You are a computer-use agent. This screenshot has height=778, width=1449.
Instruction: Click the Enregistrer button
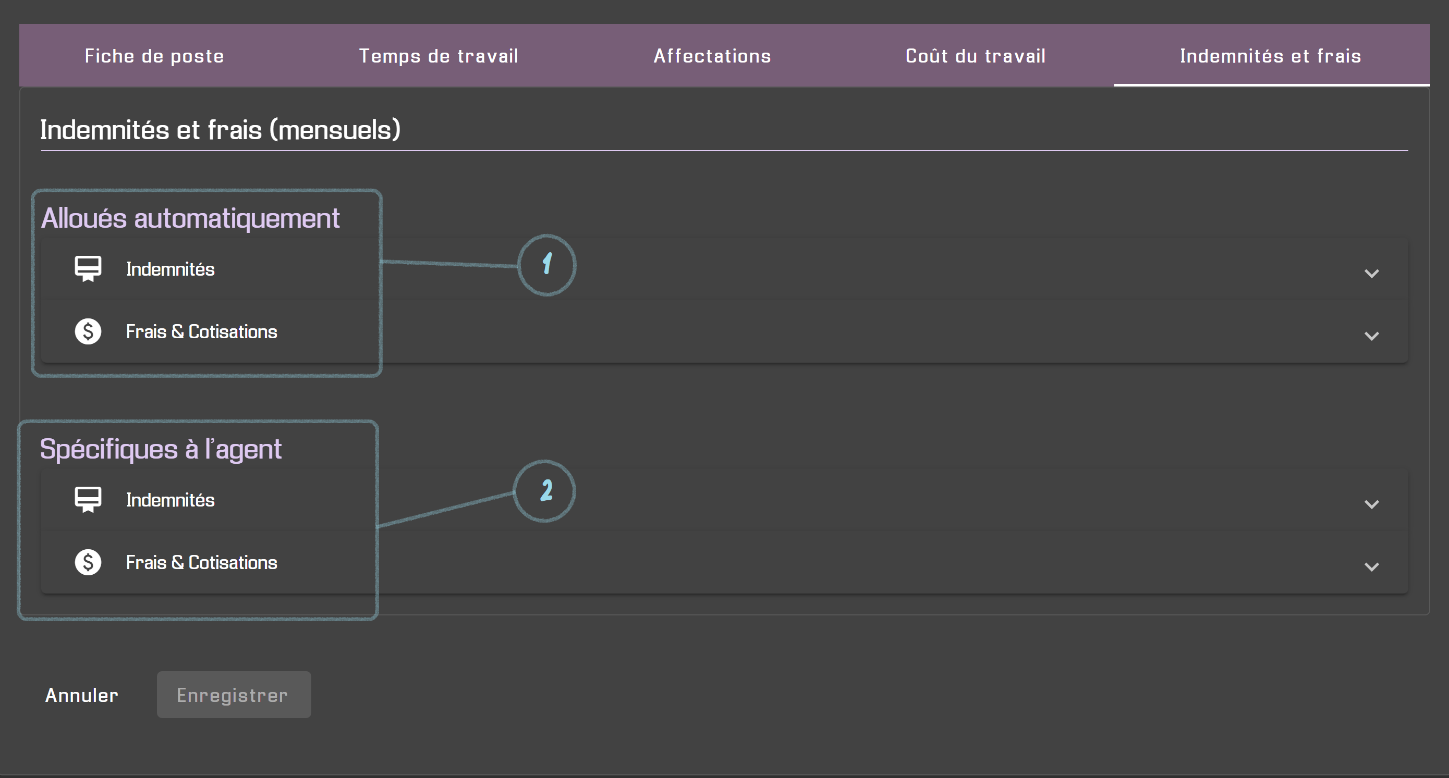[233, 695]
